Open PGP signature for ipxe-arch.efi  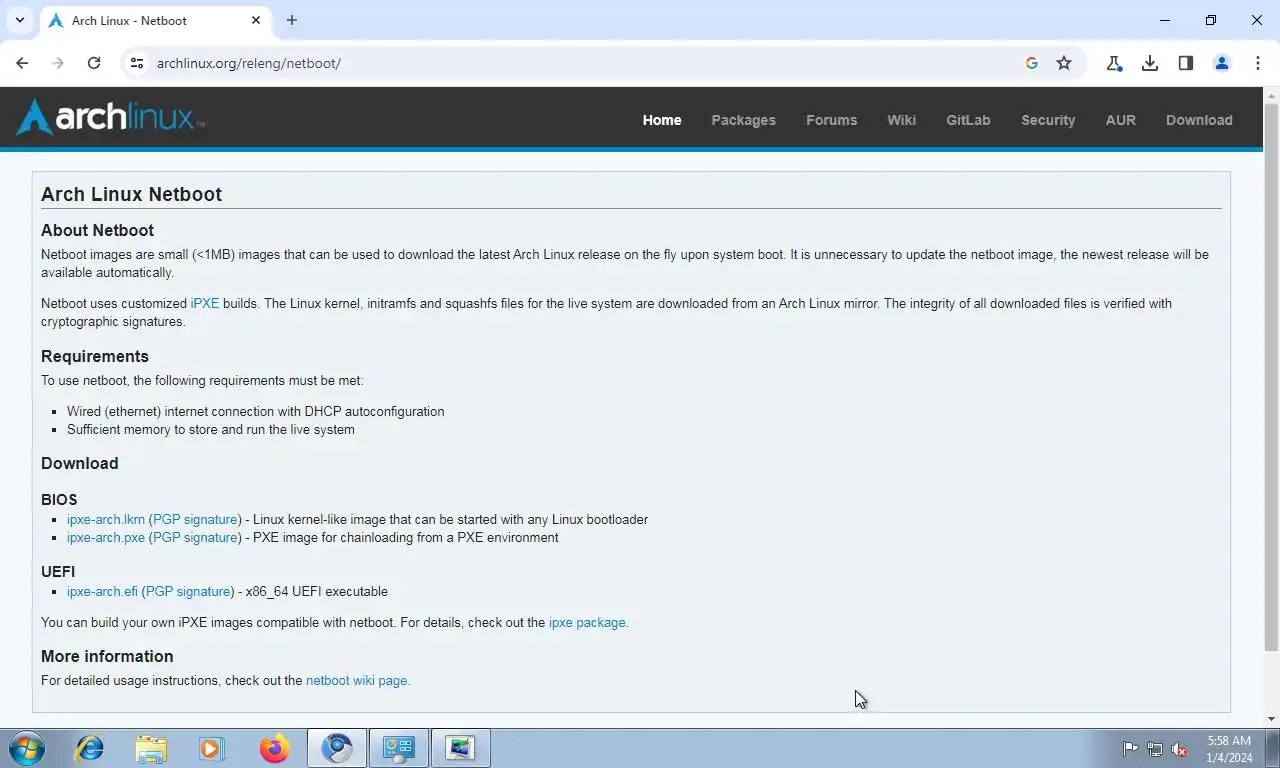[x=189, y=591]
